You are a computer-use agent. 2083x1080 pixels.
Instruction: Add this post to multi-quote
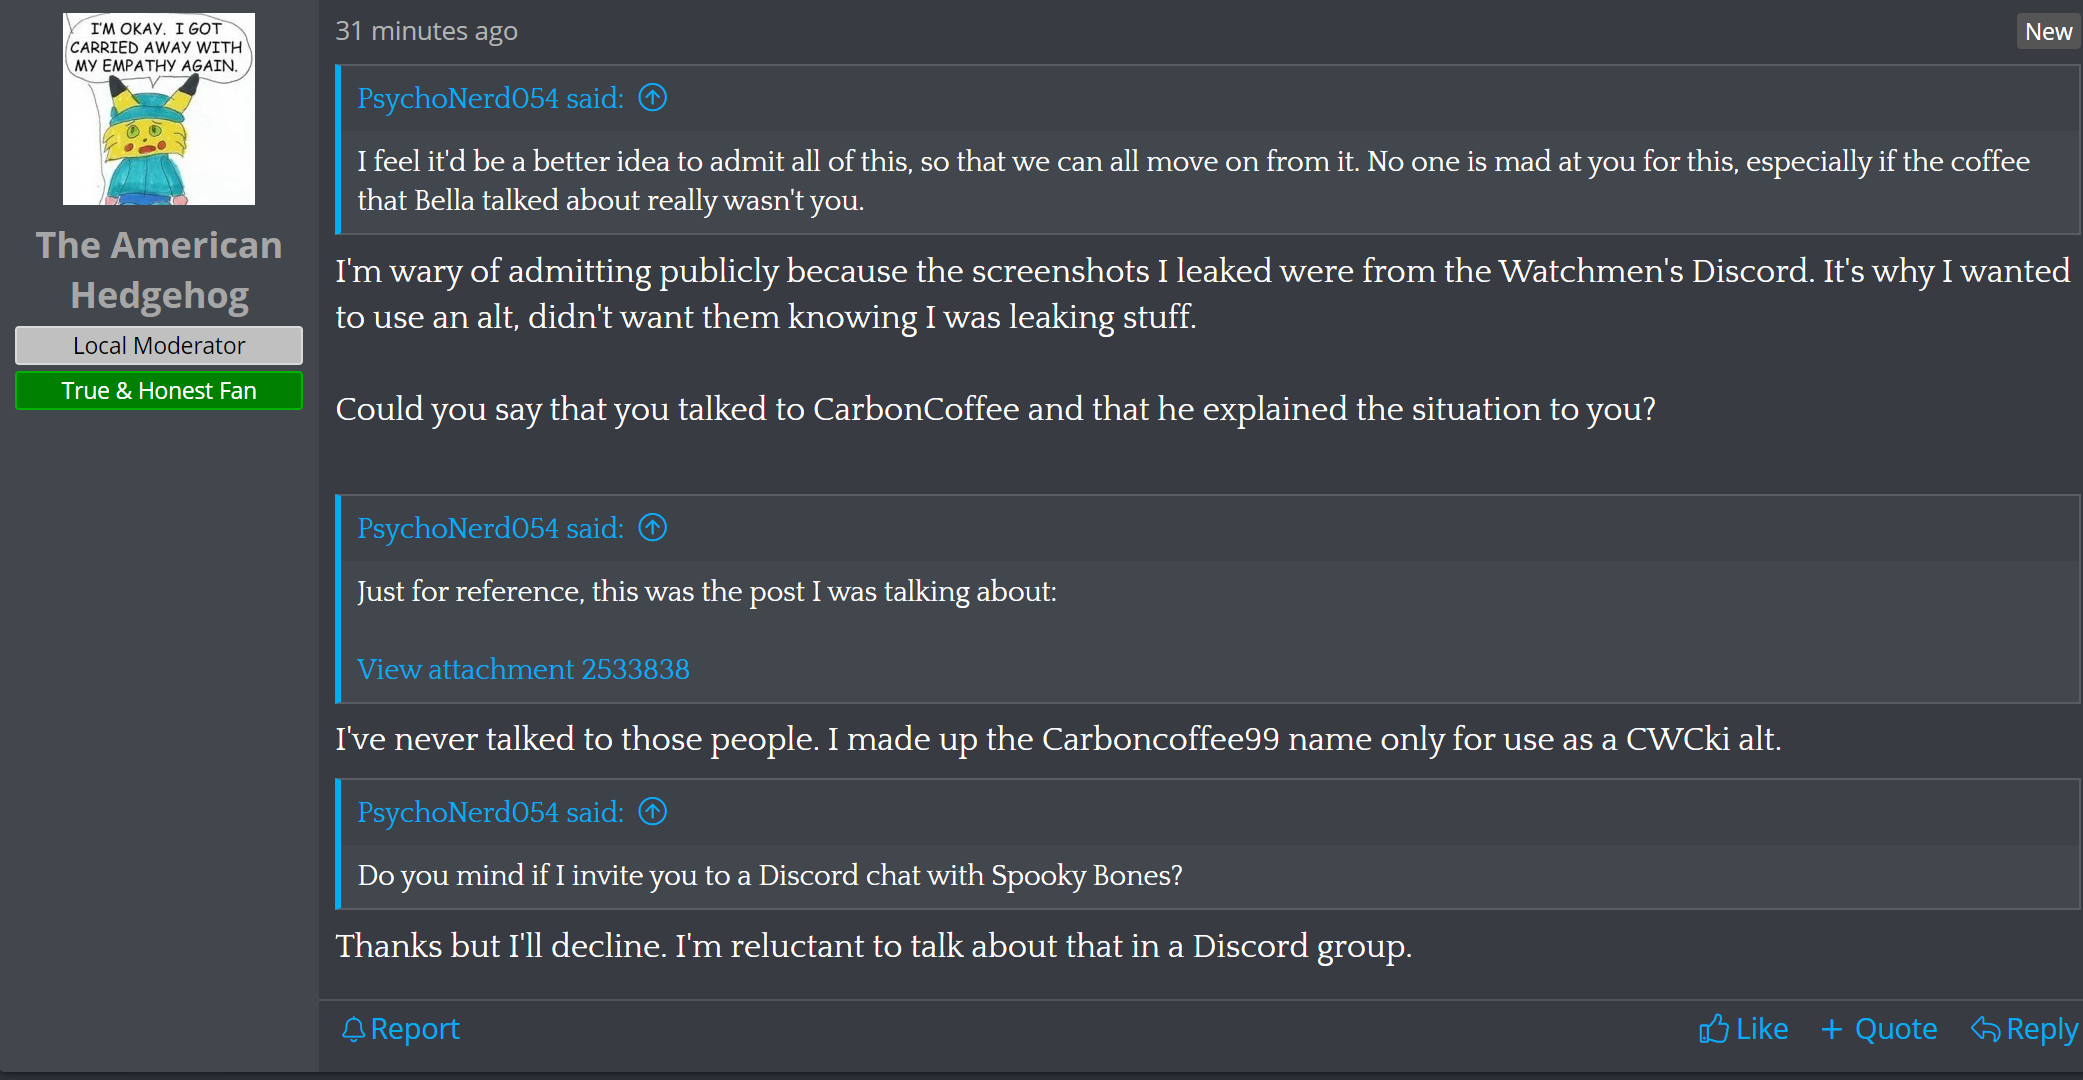point(1894,1028)
